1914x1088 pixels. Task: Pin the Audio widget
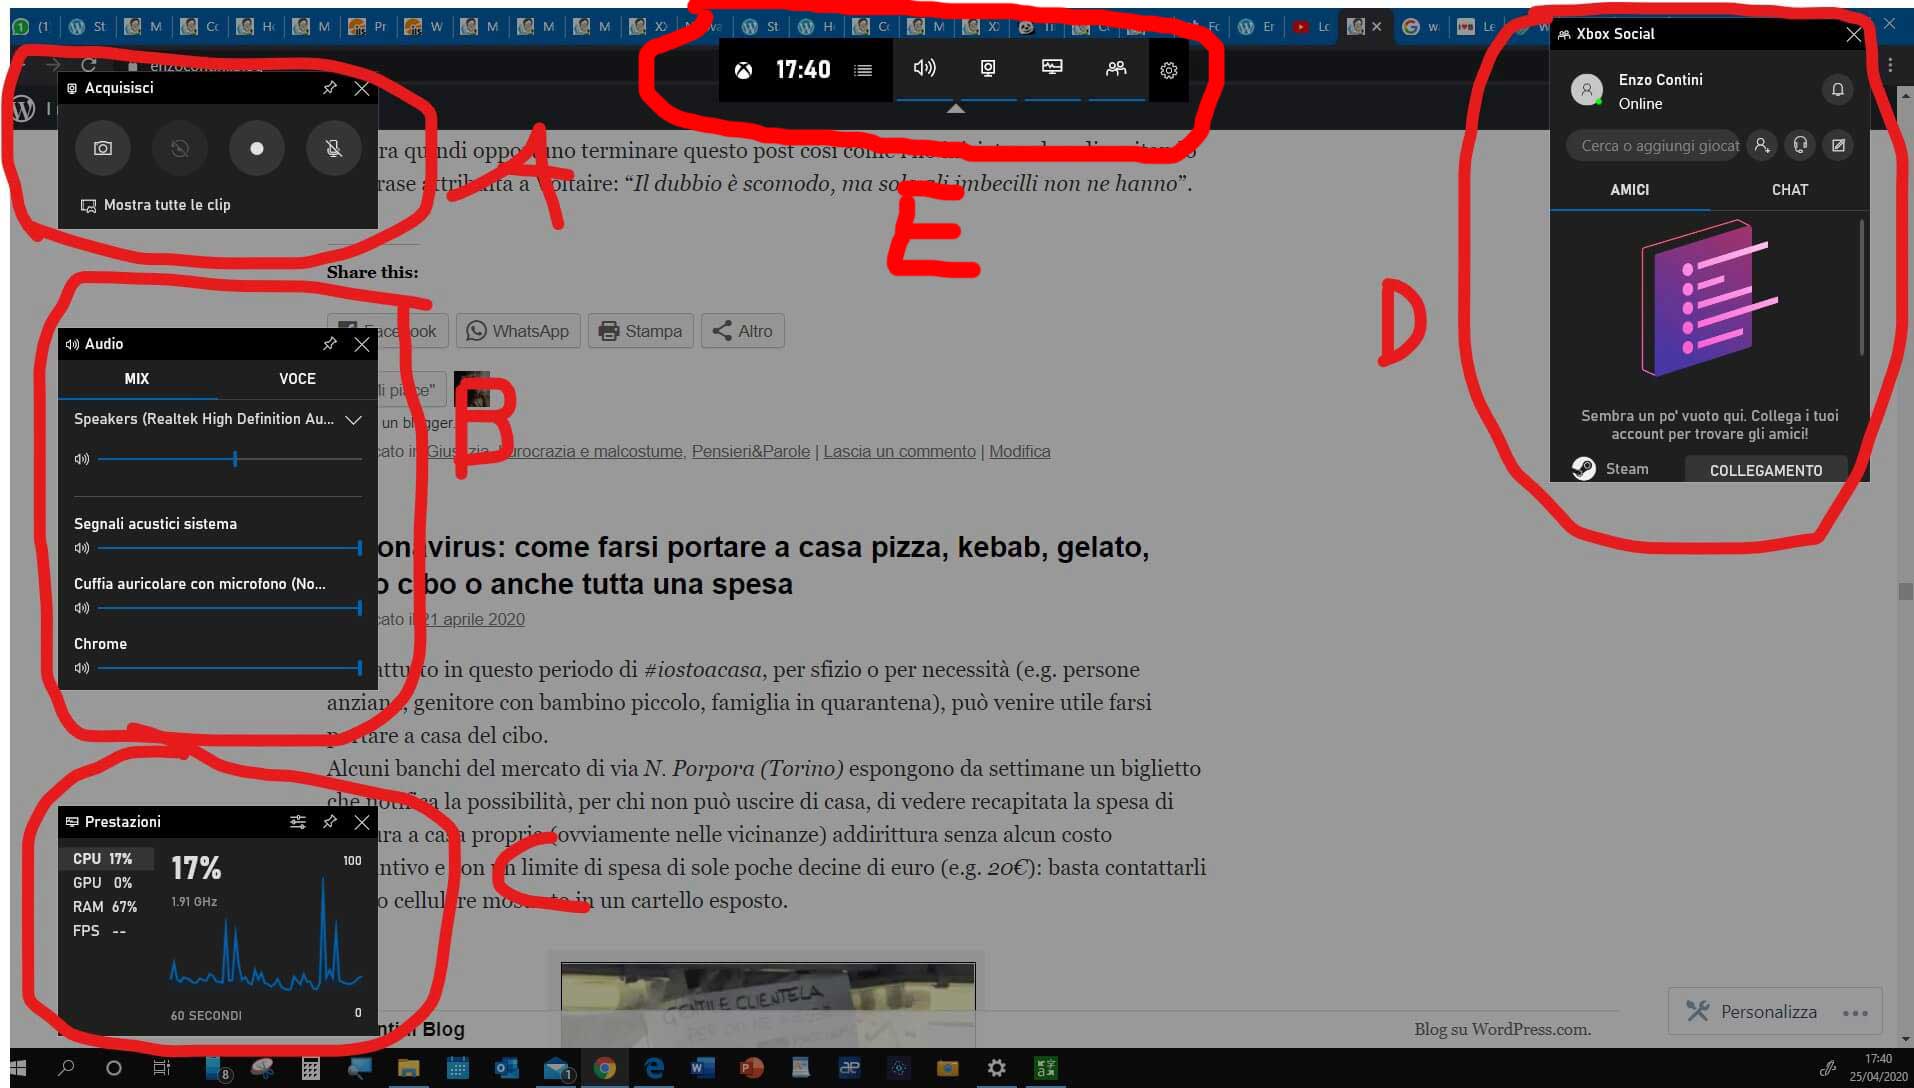(330, 344)
